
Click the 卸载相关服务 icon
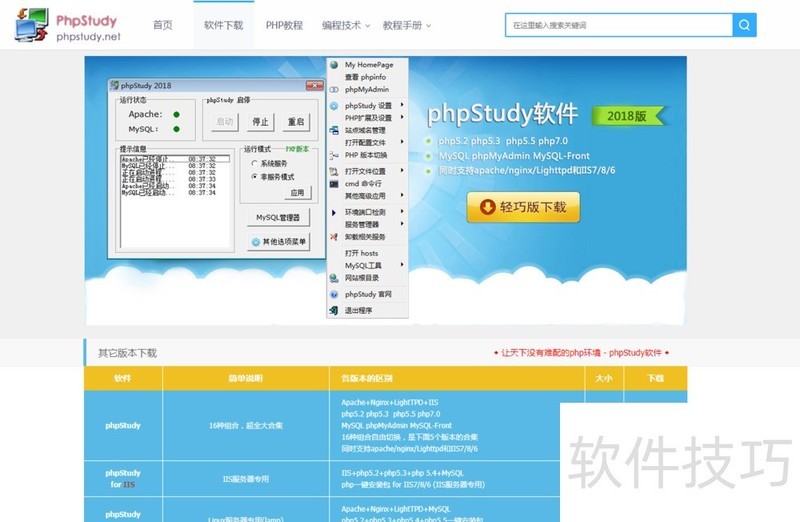coord(334,237)
